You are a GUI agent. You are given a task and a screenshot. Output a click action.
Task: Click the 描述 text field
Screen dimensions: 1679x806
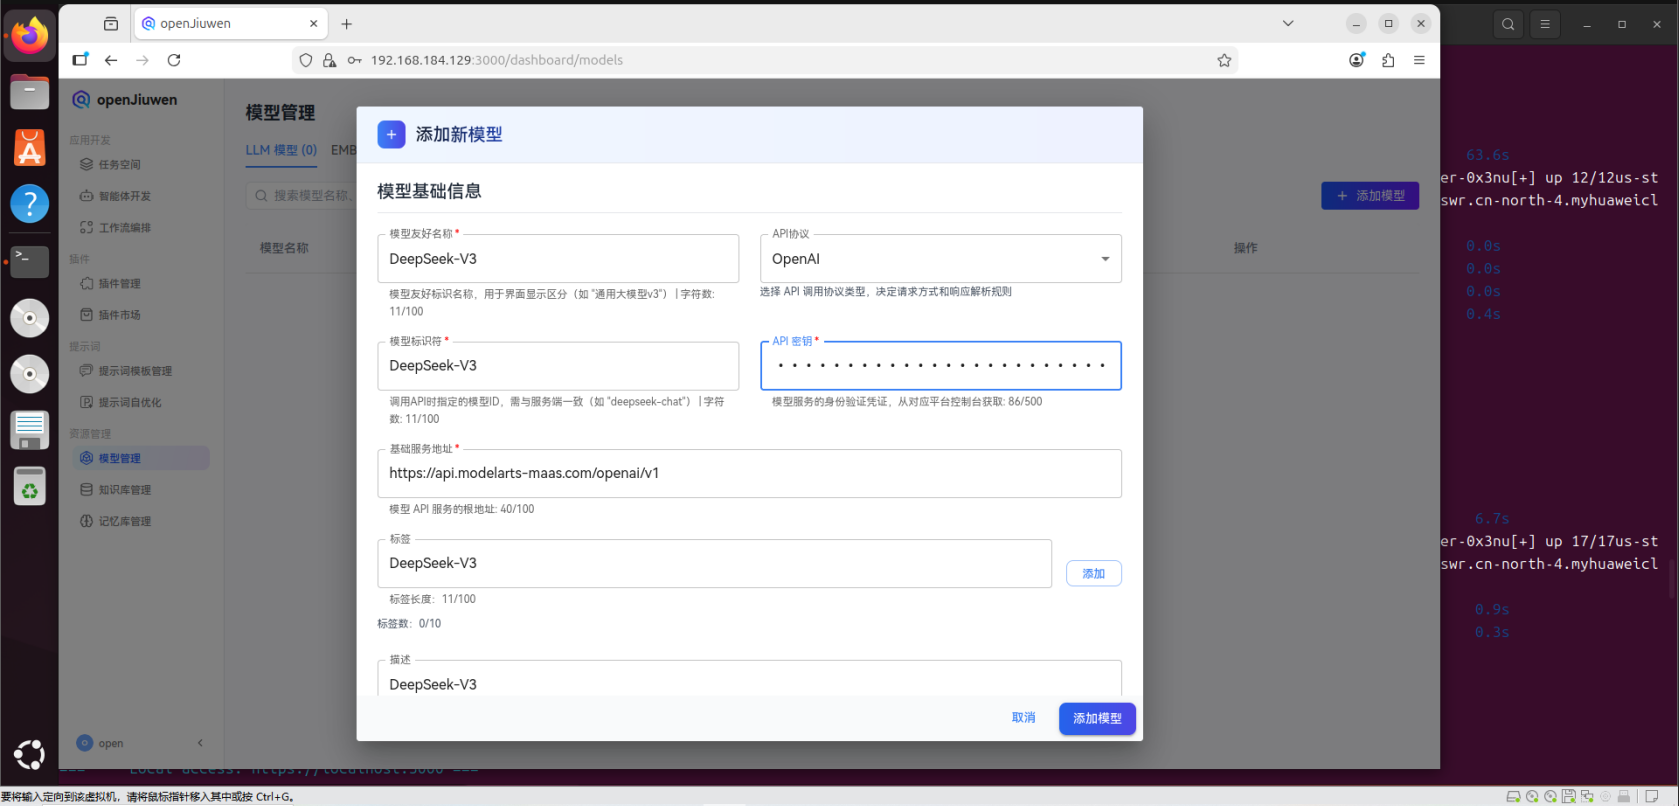click(x=749, y=680)
